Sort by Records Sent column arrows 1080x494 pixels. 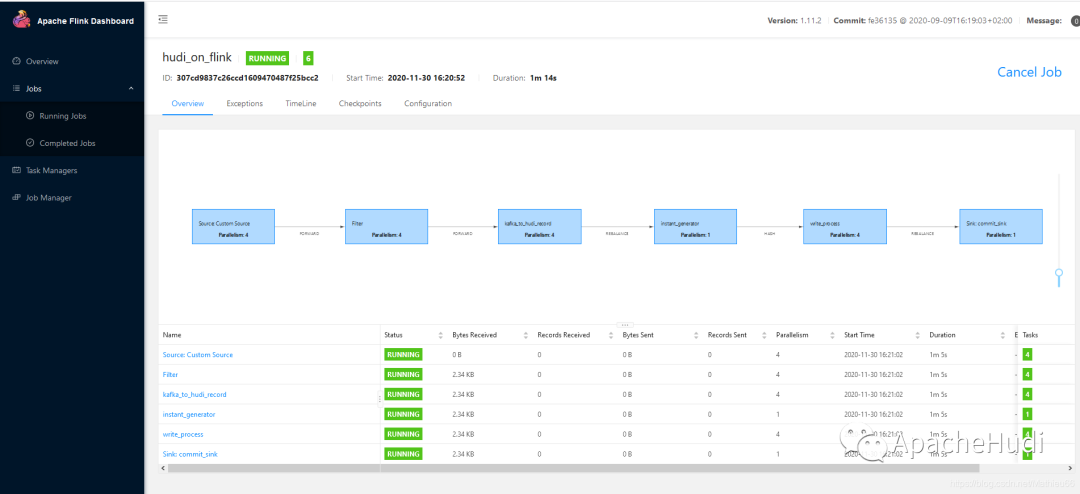pyautogui.click(x=765, y=336)
